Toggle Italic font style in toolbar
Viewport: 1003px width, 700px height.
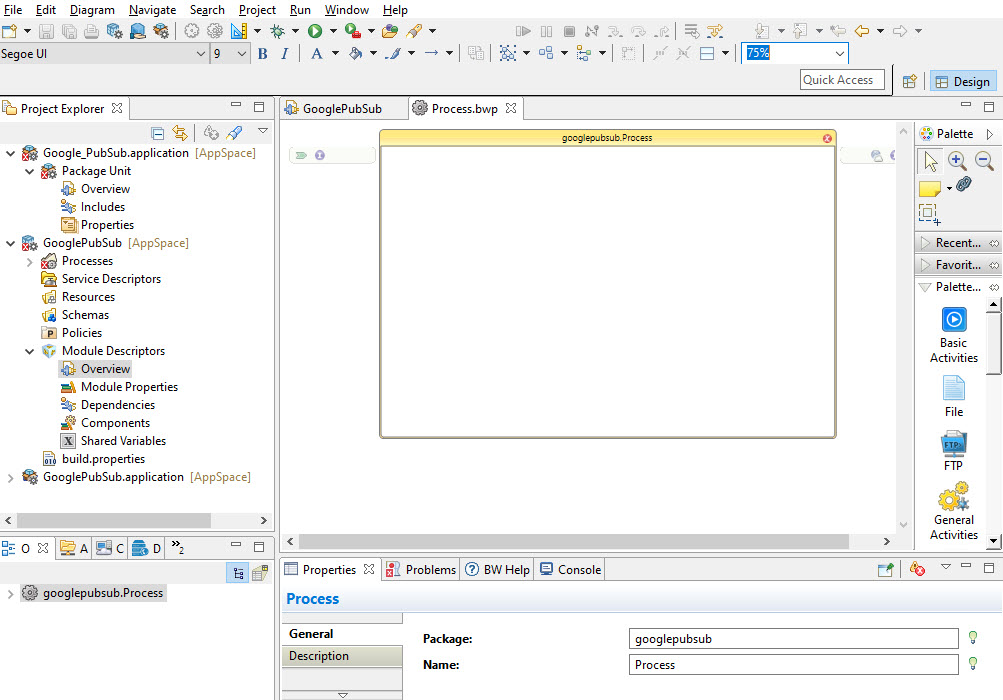click(285, 54)
